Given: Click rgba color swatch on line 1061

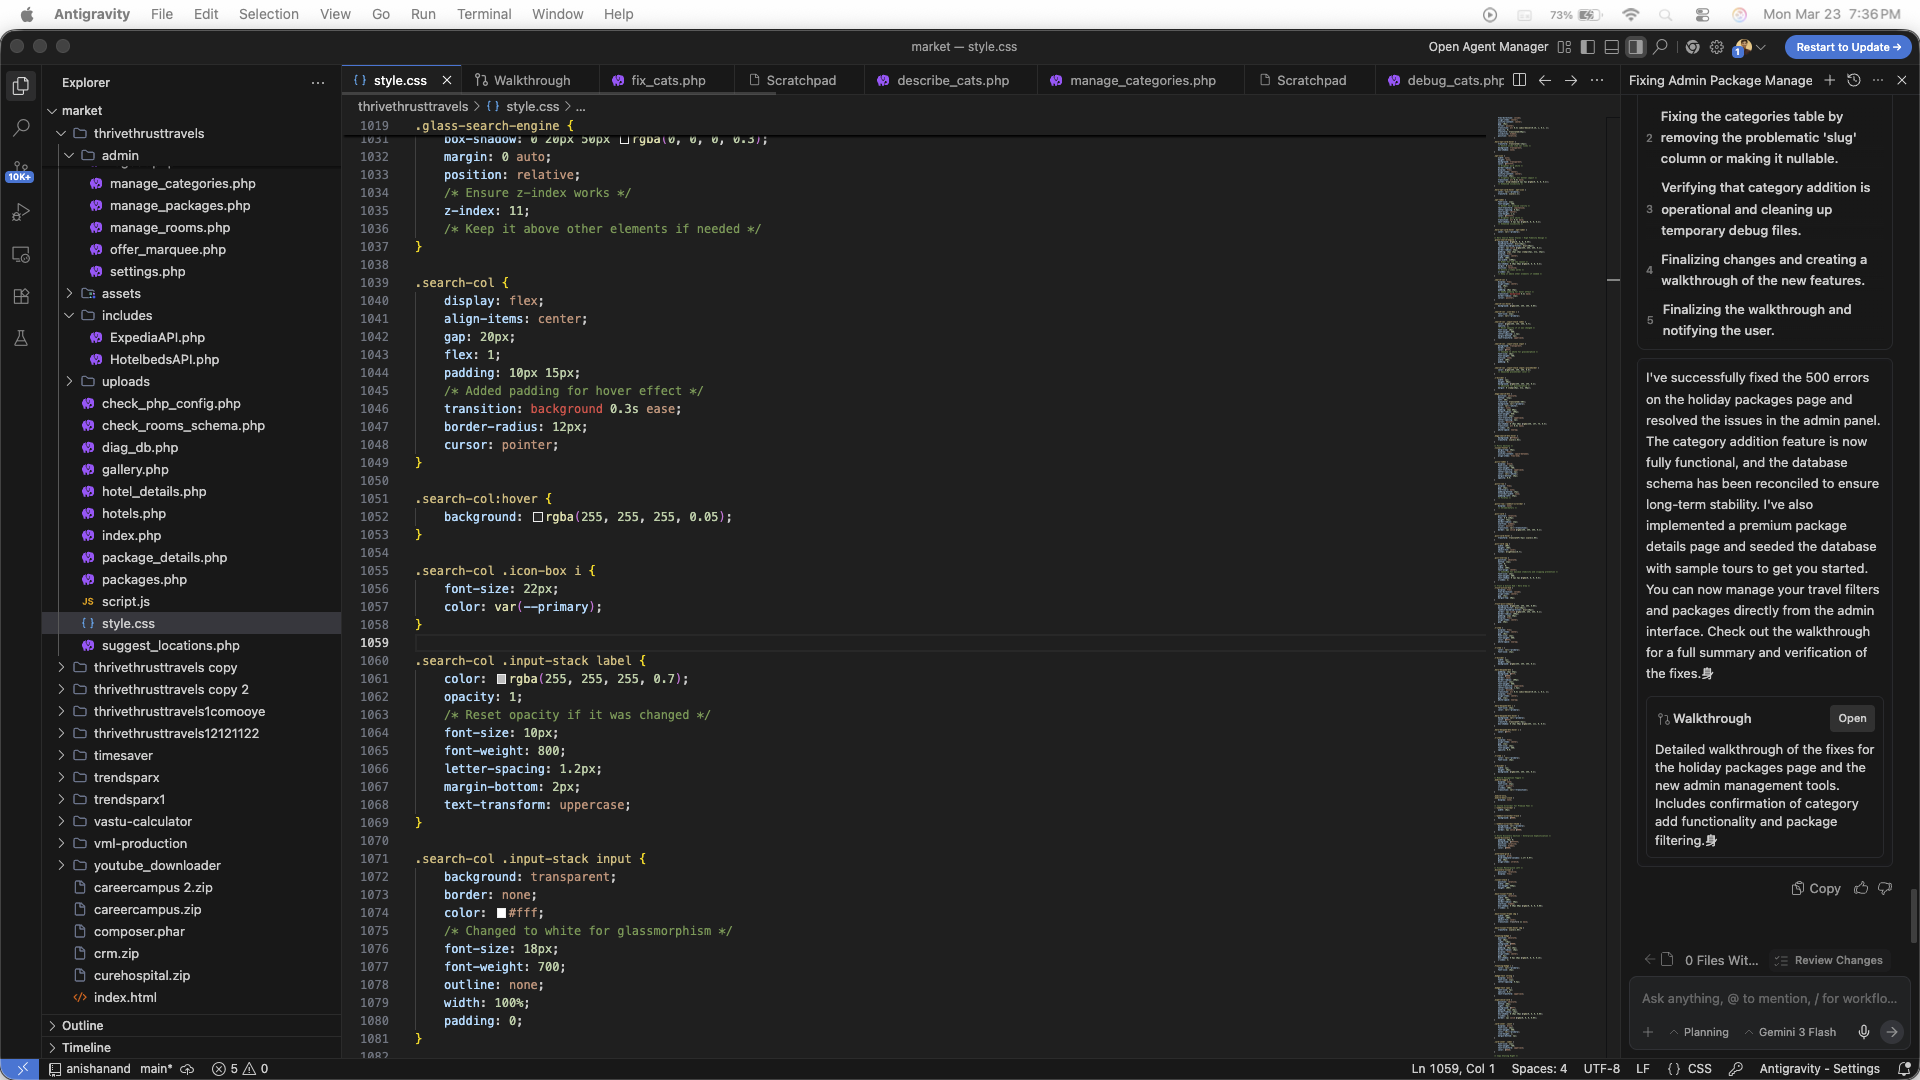Looking at the screenshot, I should [x=502, y=679].
